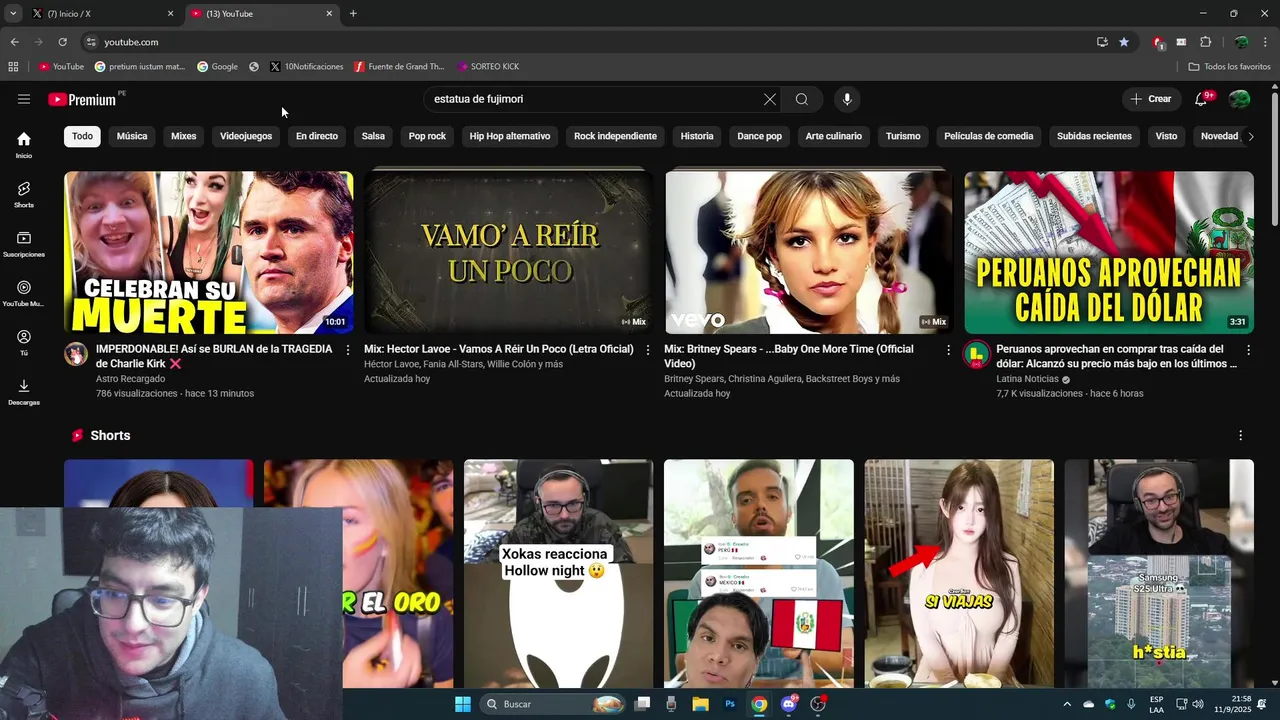Screen dimensions: 1280x720
Task: Open the Shorts section options menu
Action: coord(1240,436)
